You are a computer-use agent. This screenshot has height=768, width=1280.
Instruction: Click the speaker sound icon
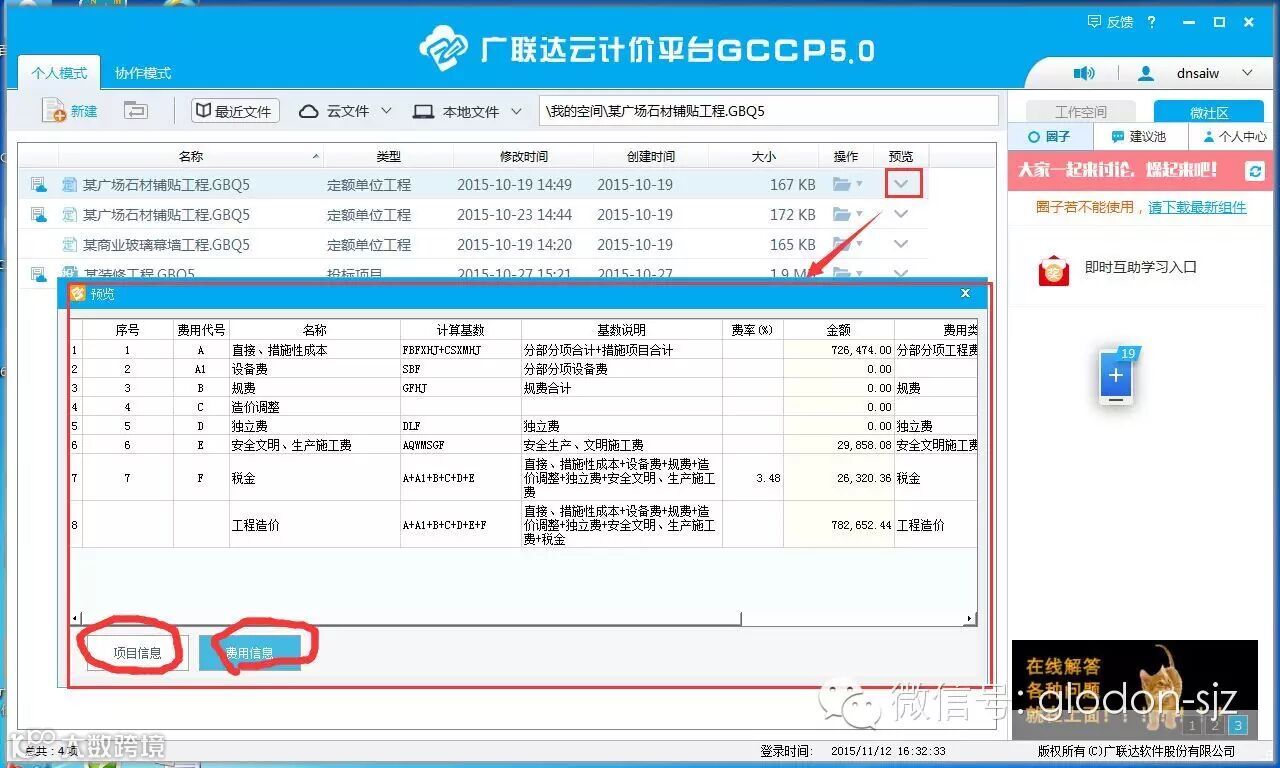coord(1084,73)
